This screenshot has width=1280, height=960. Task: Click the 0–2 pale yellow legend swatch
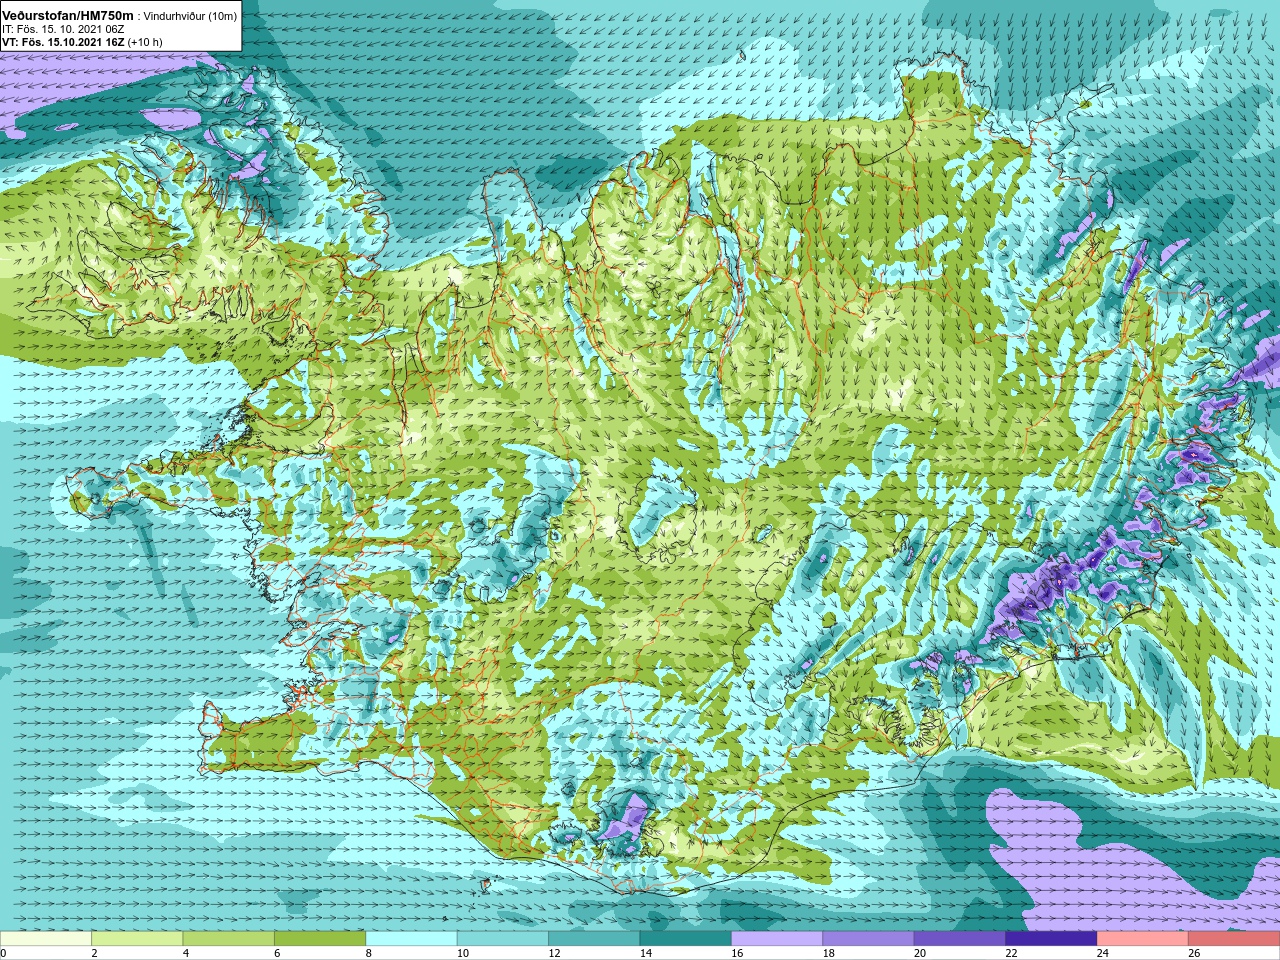[x=46, y=939]
